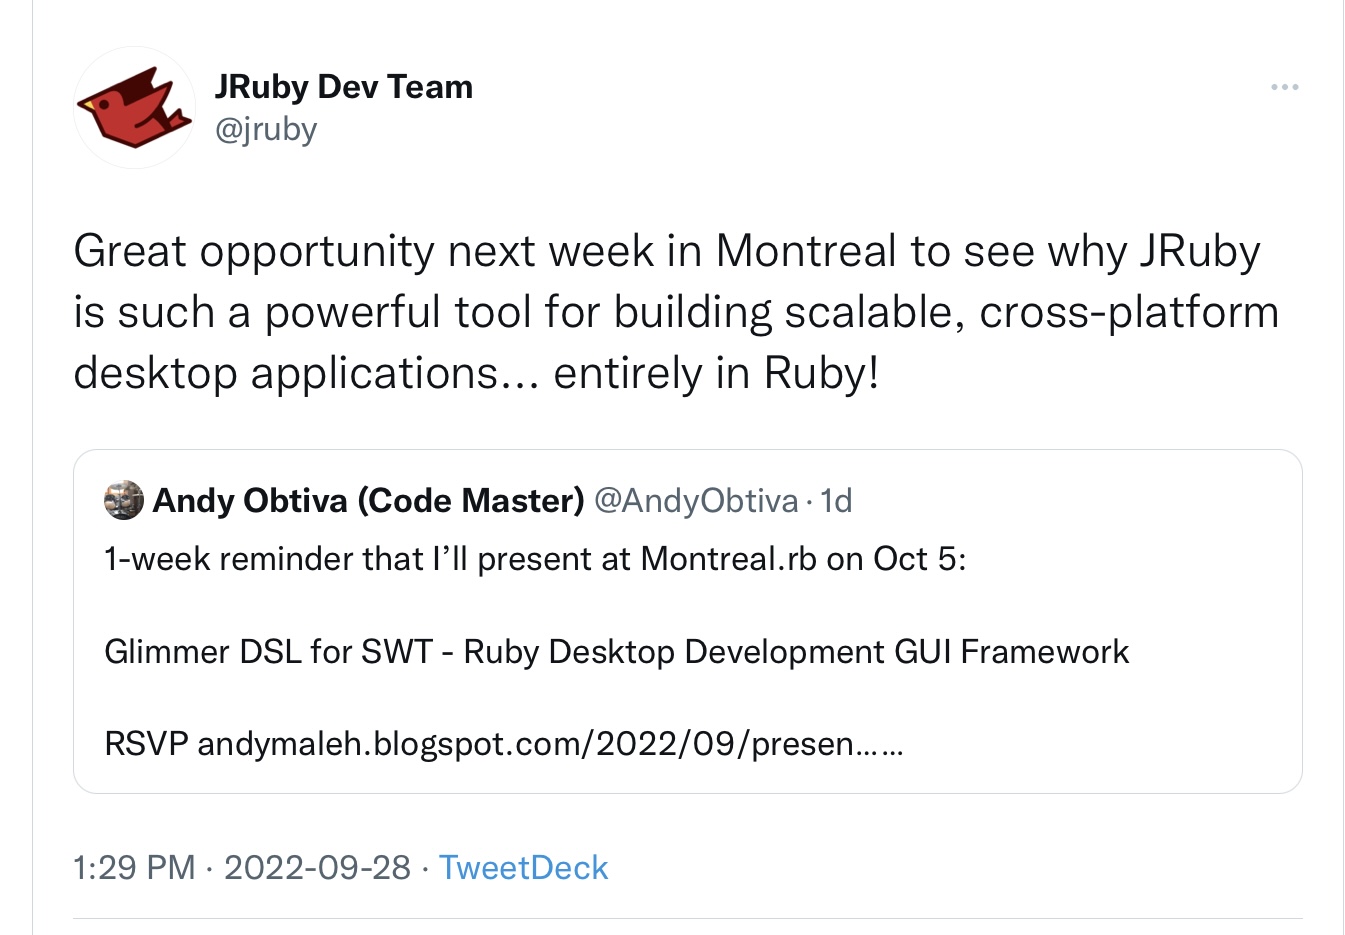The height and width of the screenshot is (935, 1345).
Task: Click the "1-week reminder" quoted tweet text
Action: (x=264, y=559)
